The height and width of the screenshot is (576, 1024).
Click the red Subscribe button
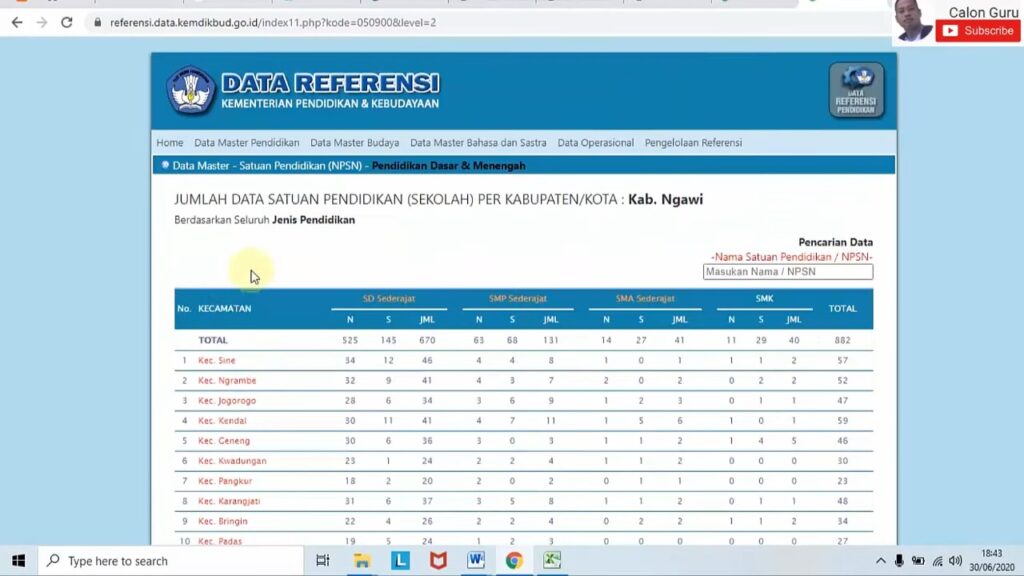tap(975, 30)
